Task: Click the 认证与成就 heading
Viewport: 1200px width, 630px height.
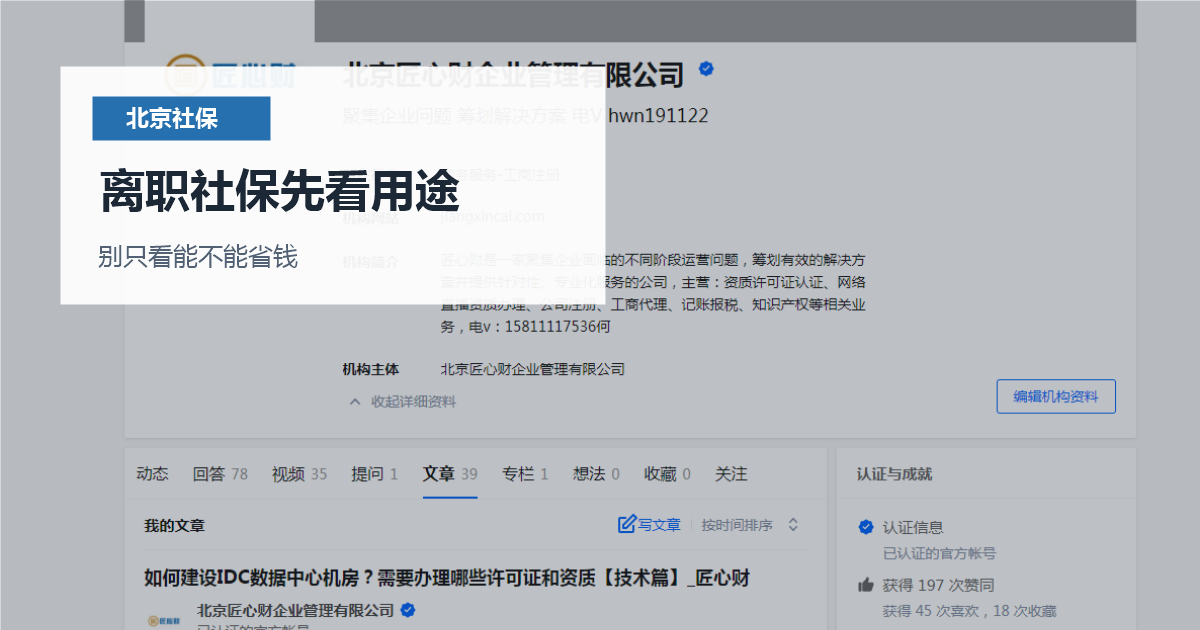Action: (x=894, y=474)
